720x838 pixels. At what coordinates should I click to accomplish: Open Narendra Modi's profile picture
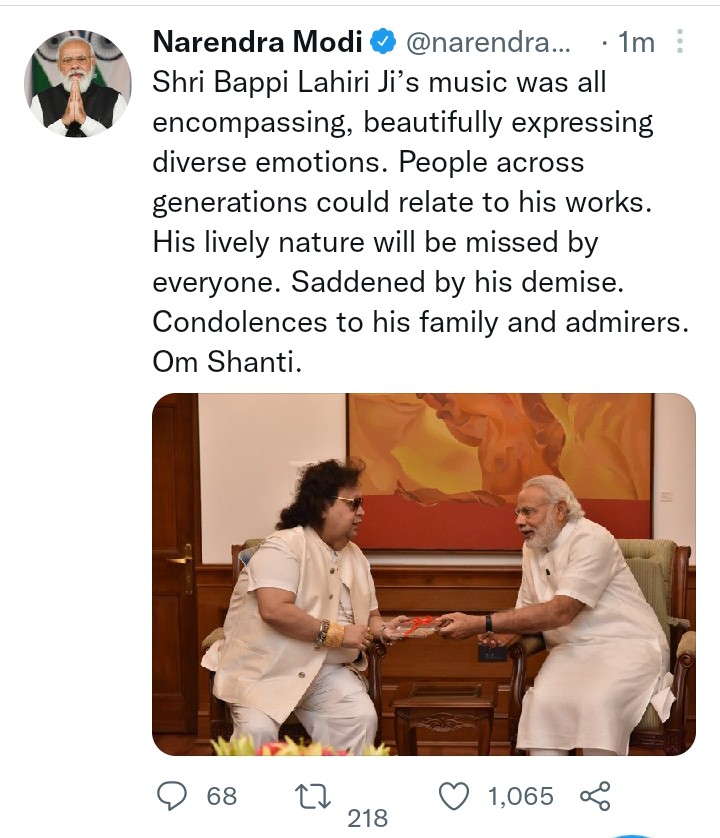point(78,83)
